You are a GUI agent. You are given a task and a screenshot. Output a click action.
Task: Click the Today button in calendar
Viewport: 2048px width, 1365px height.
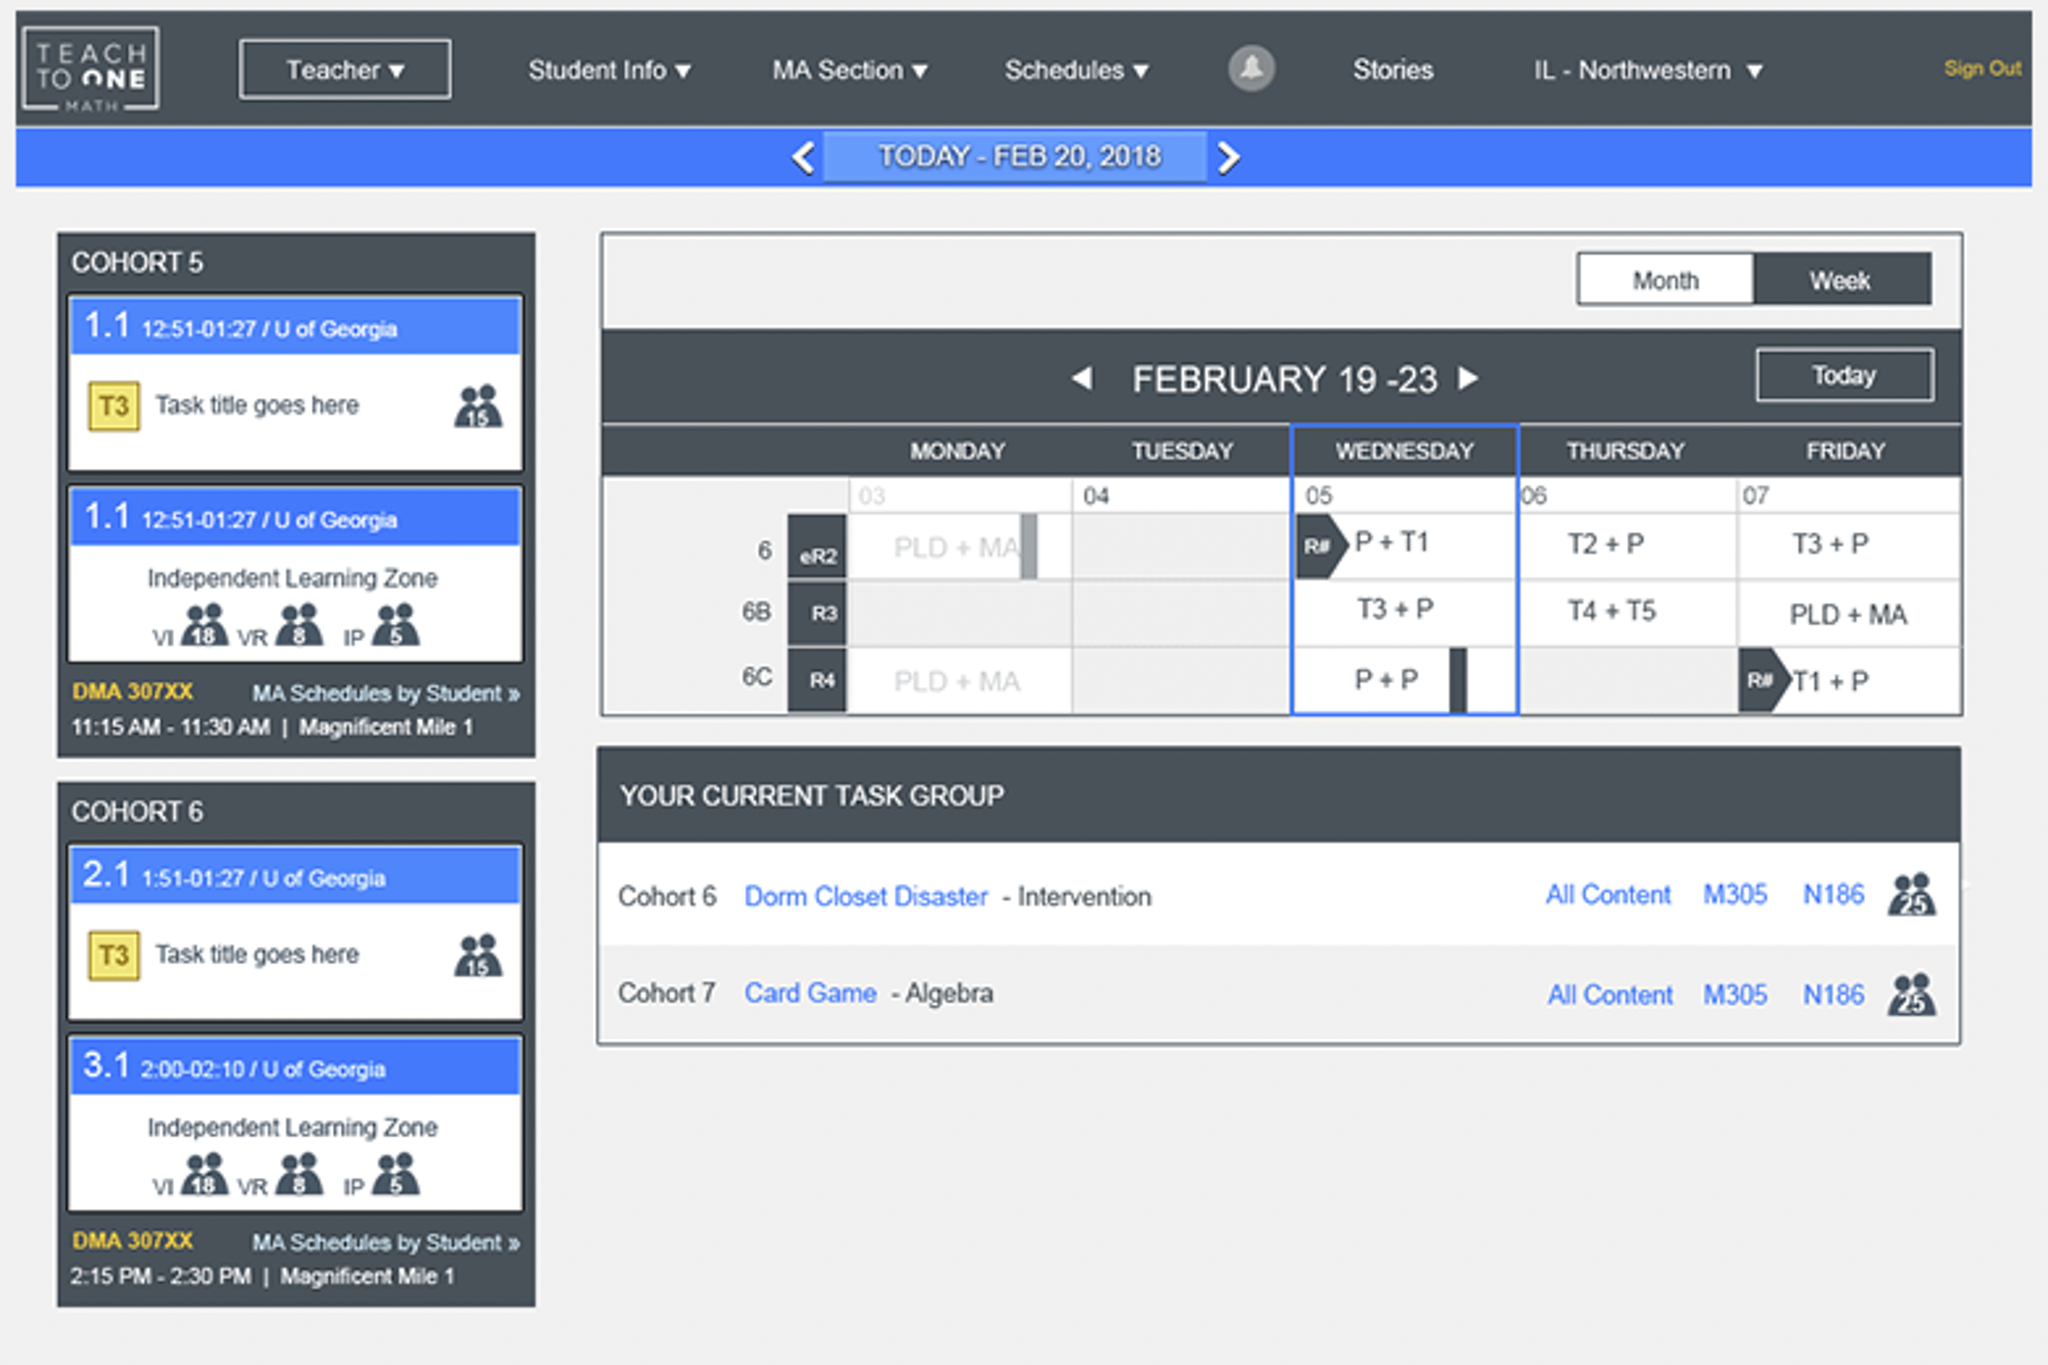[1843, 376]
